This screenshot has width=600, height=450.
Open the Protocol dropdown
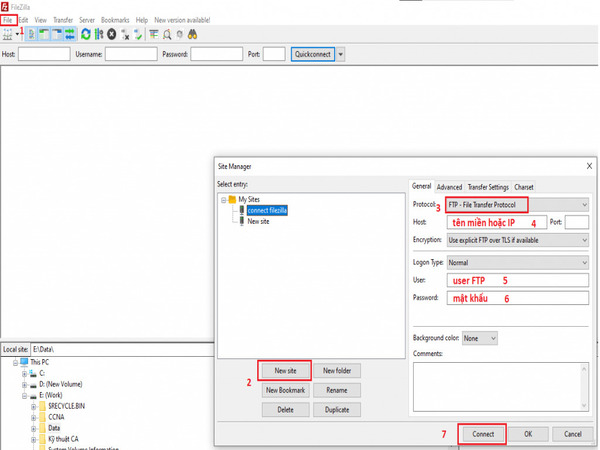[x=516, y=204]
